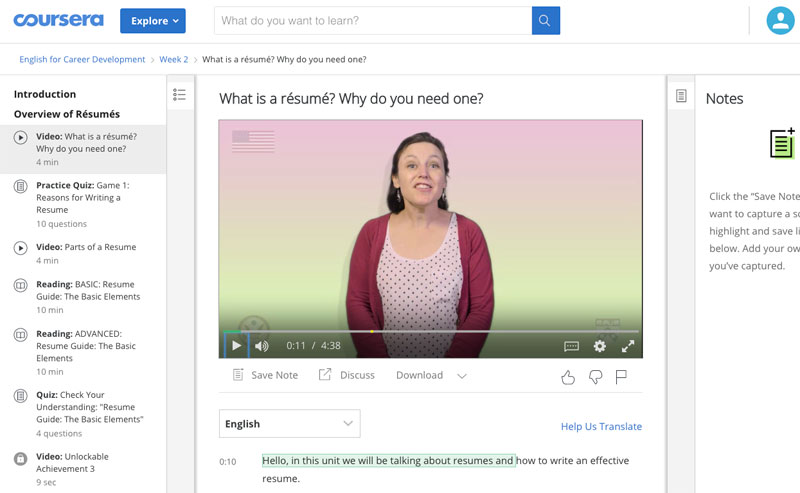Toggle the Notes panel icon

[681, 96]
